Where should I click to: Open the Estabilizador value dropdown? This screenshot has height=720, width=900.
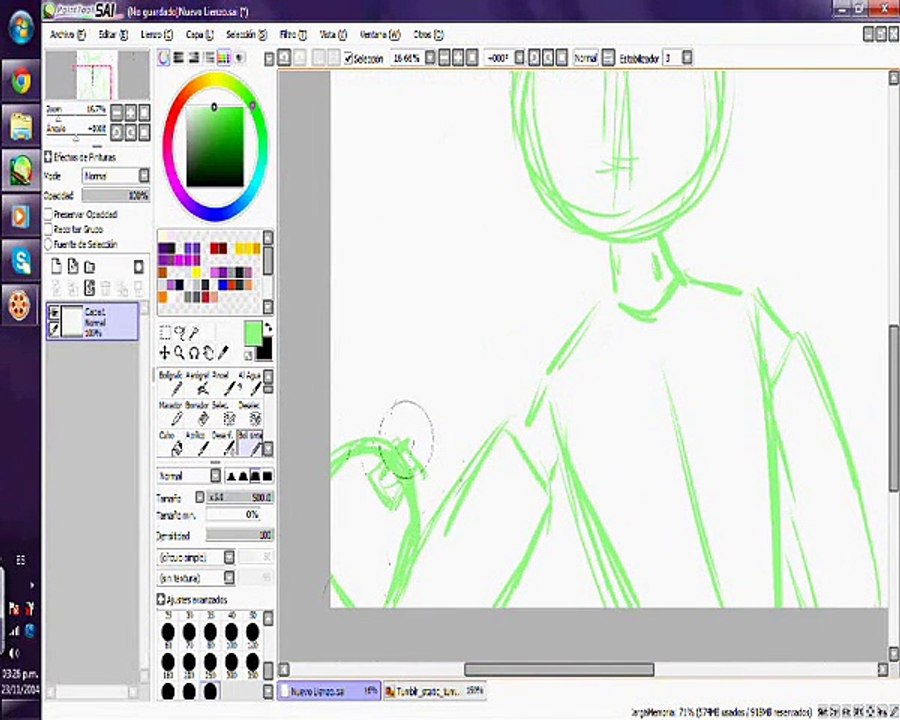coord(686,58)
